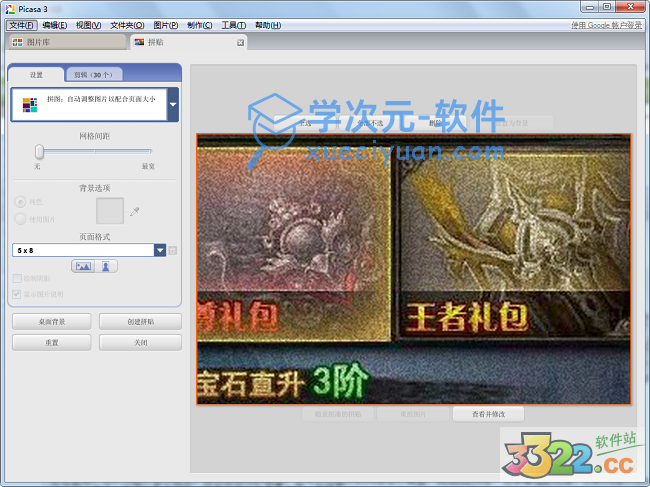The width and height of the screenshot is (650, 487).
Task: Open the 图片(P) menu
Action: (165, 25)
